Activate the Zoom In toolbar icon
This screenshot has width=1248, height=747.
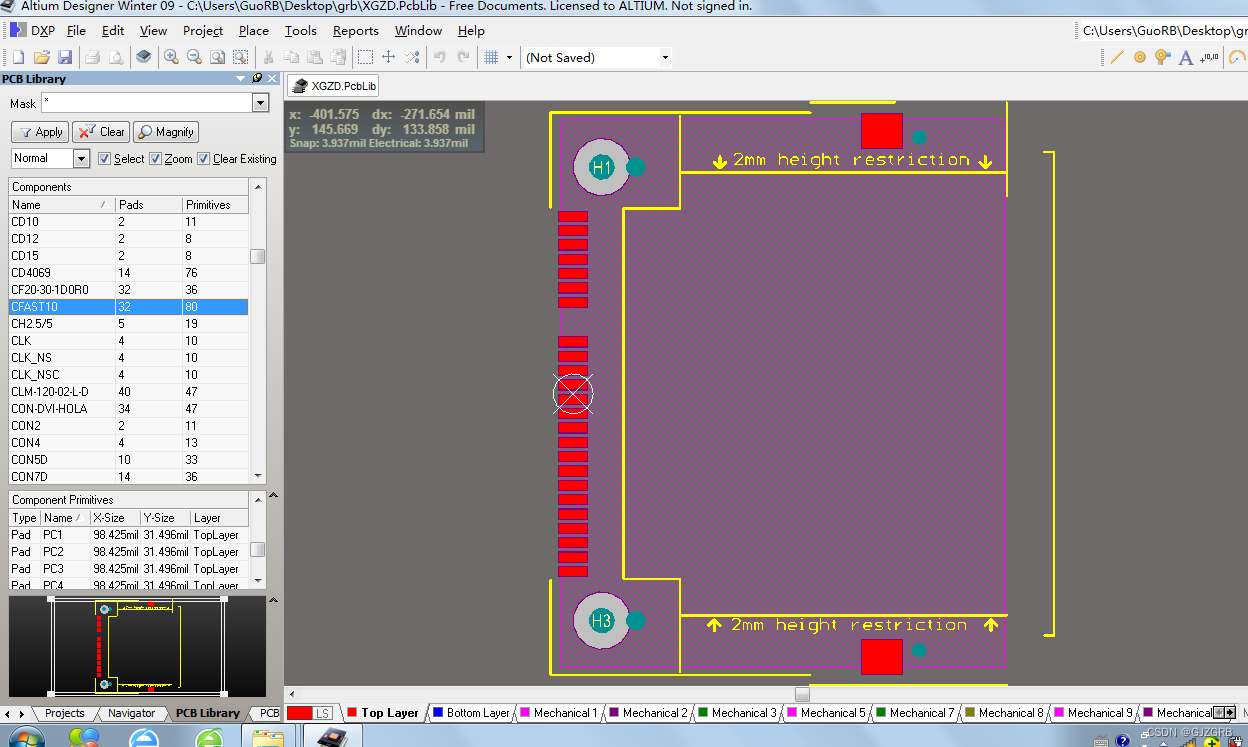[170, 57]
